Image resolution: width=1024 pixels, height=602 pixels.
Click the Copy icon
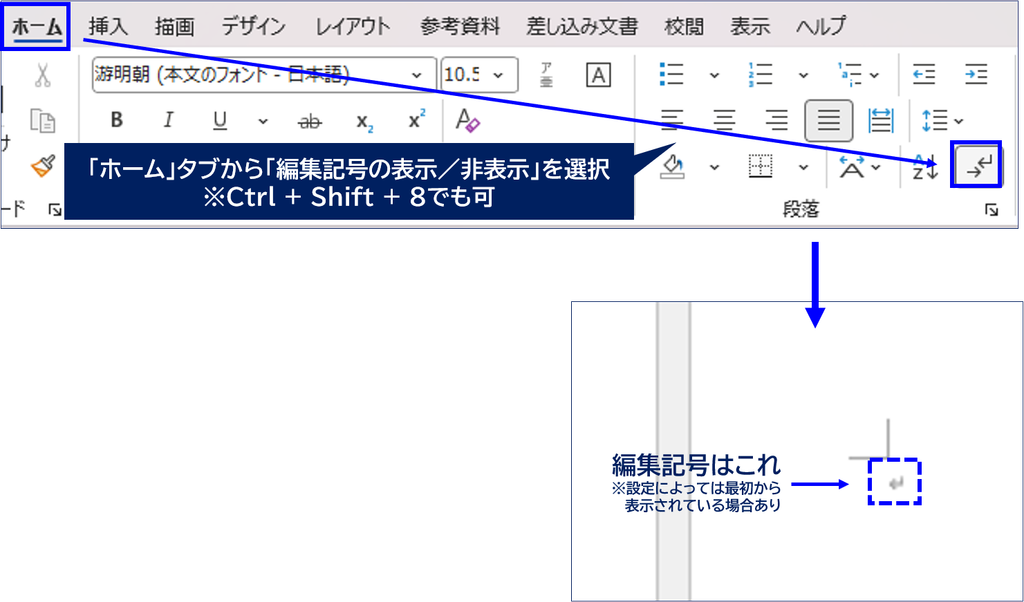coord(42,121)
